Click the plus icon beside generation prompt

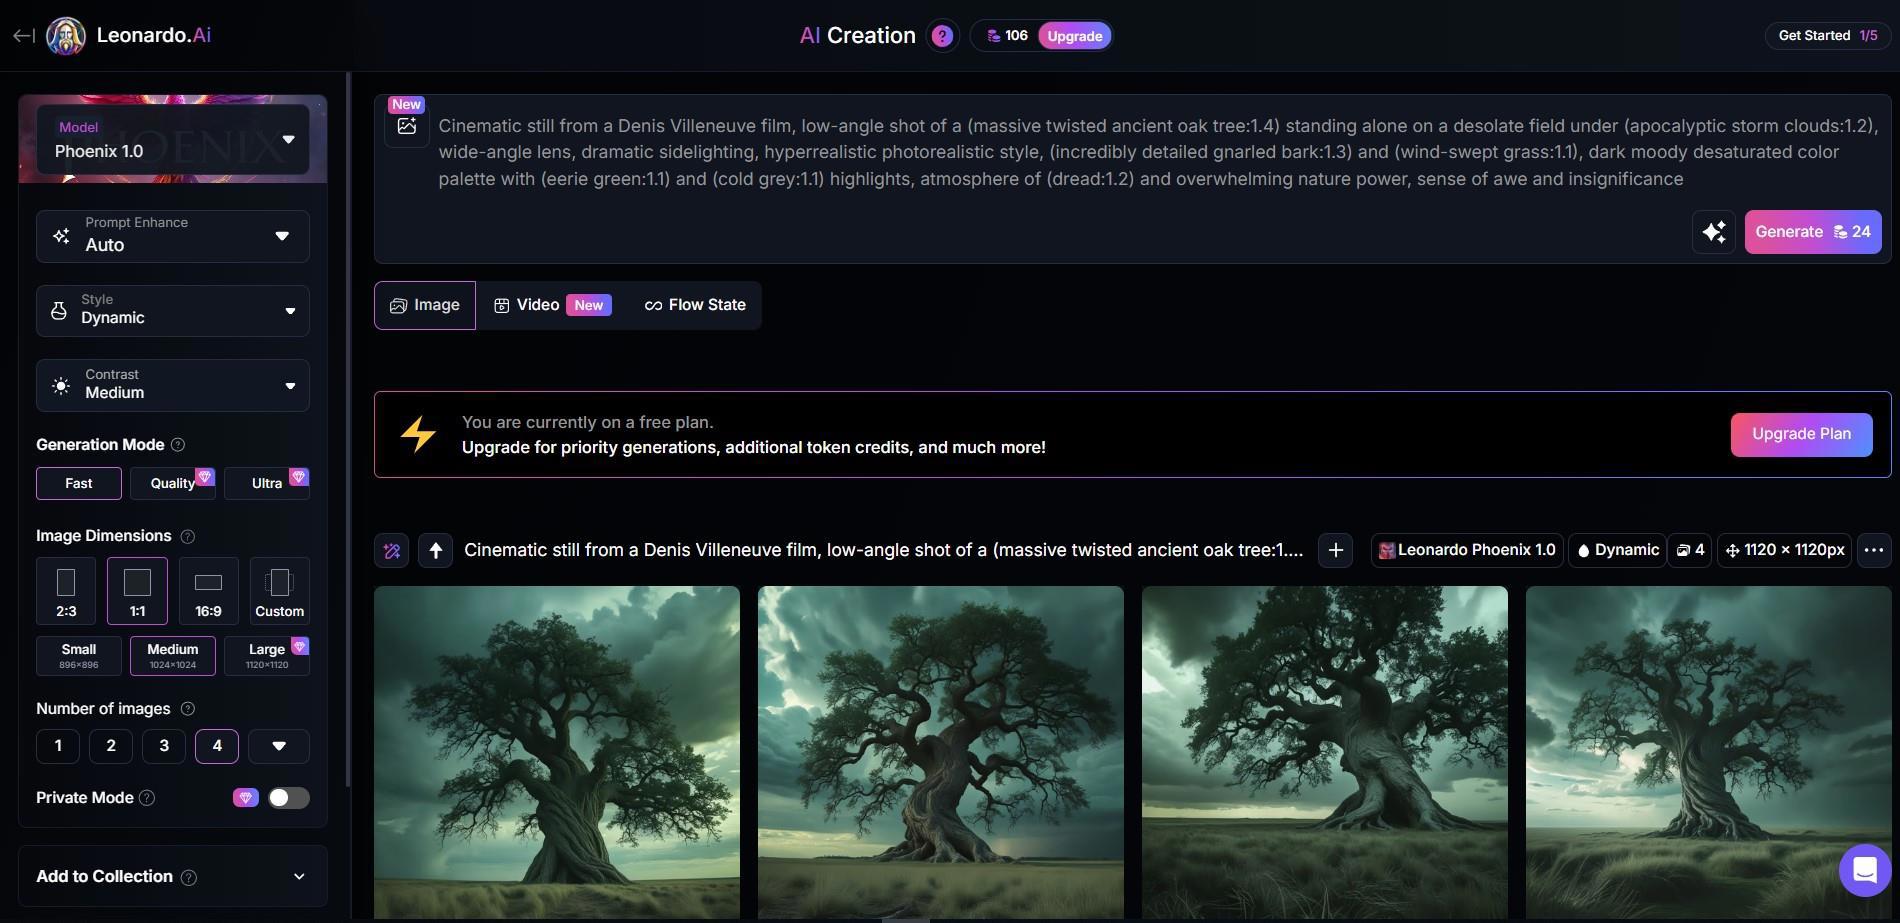click(1336, 550)
